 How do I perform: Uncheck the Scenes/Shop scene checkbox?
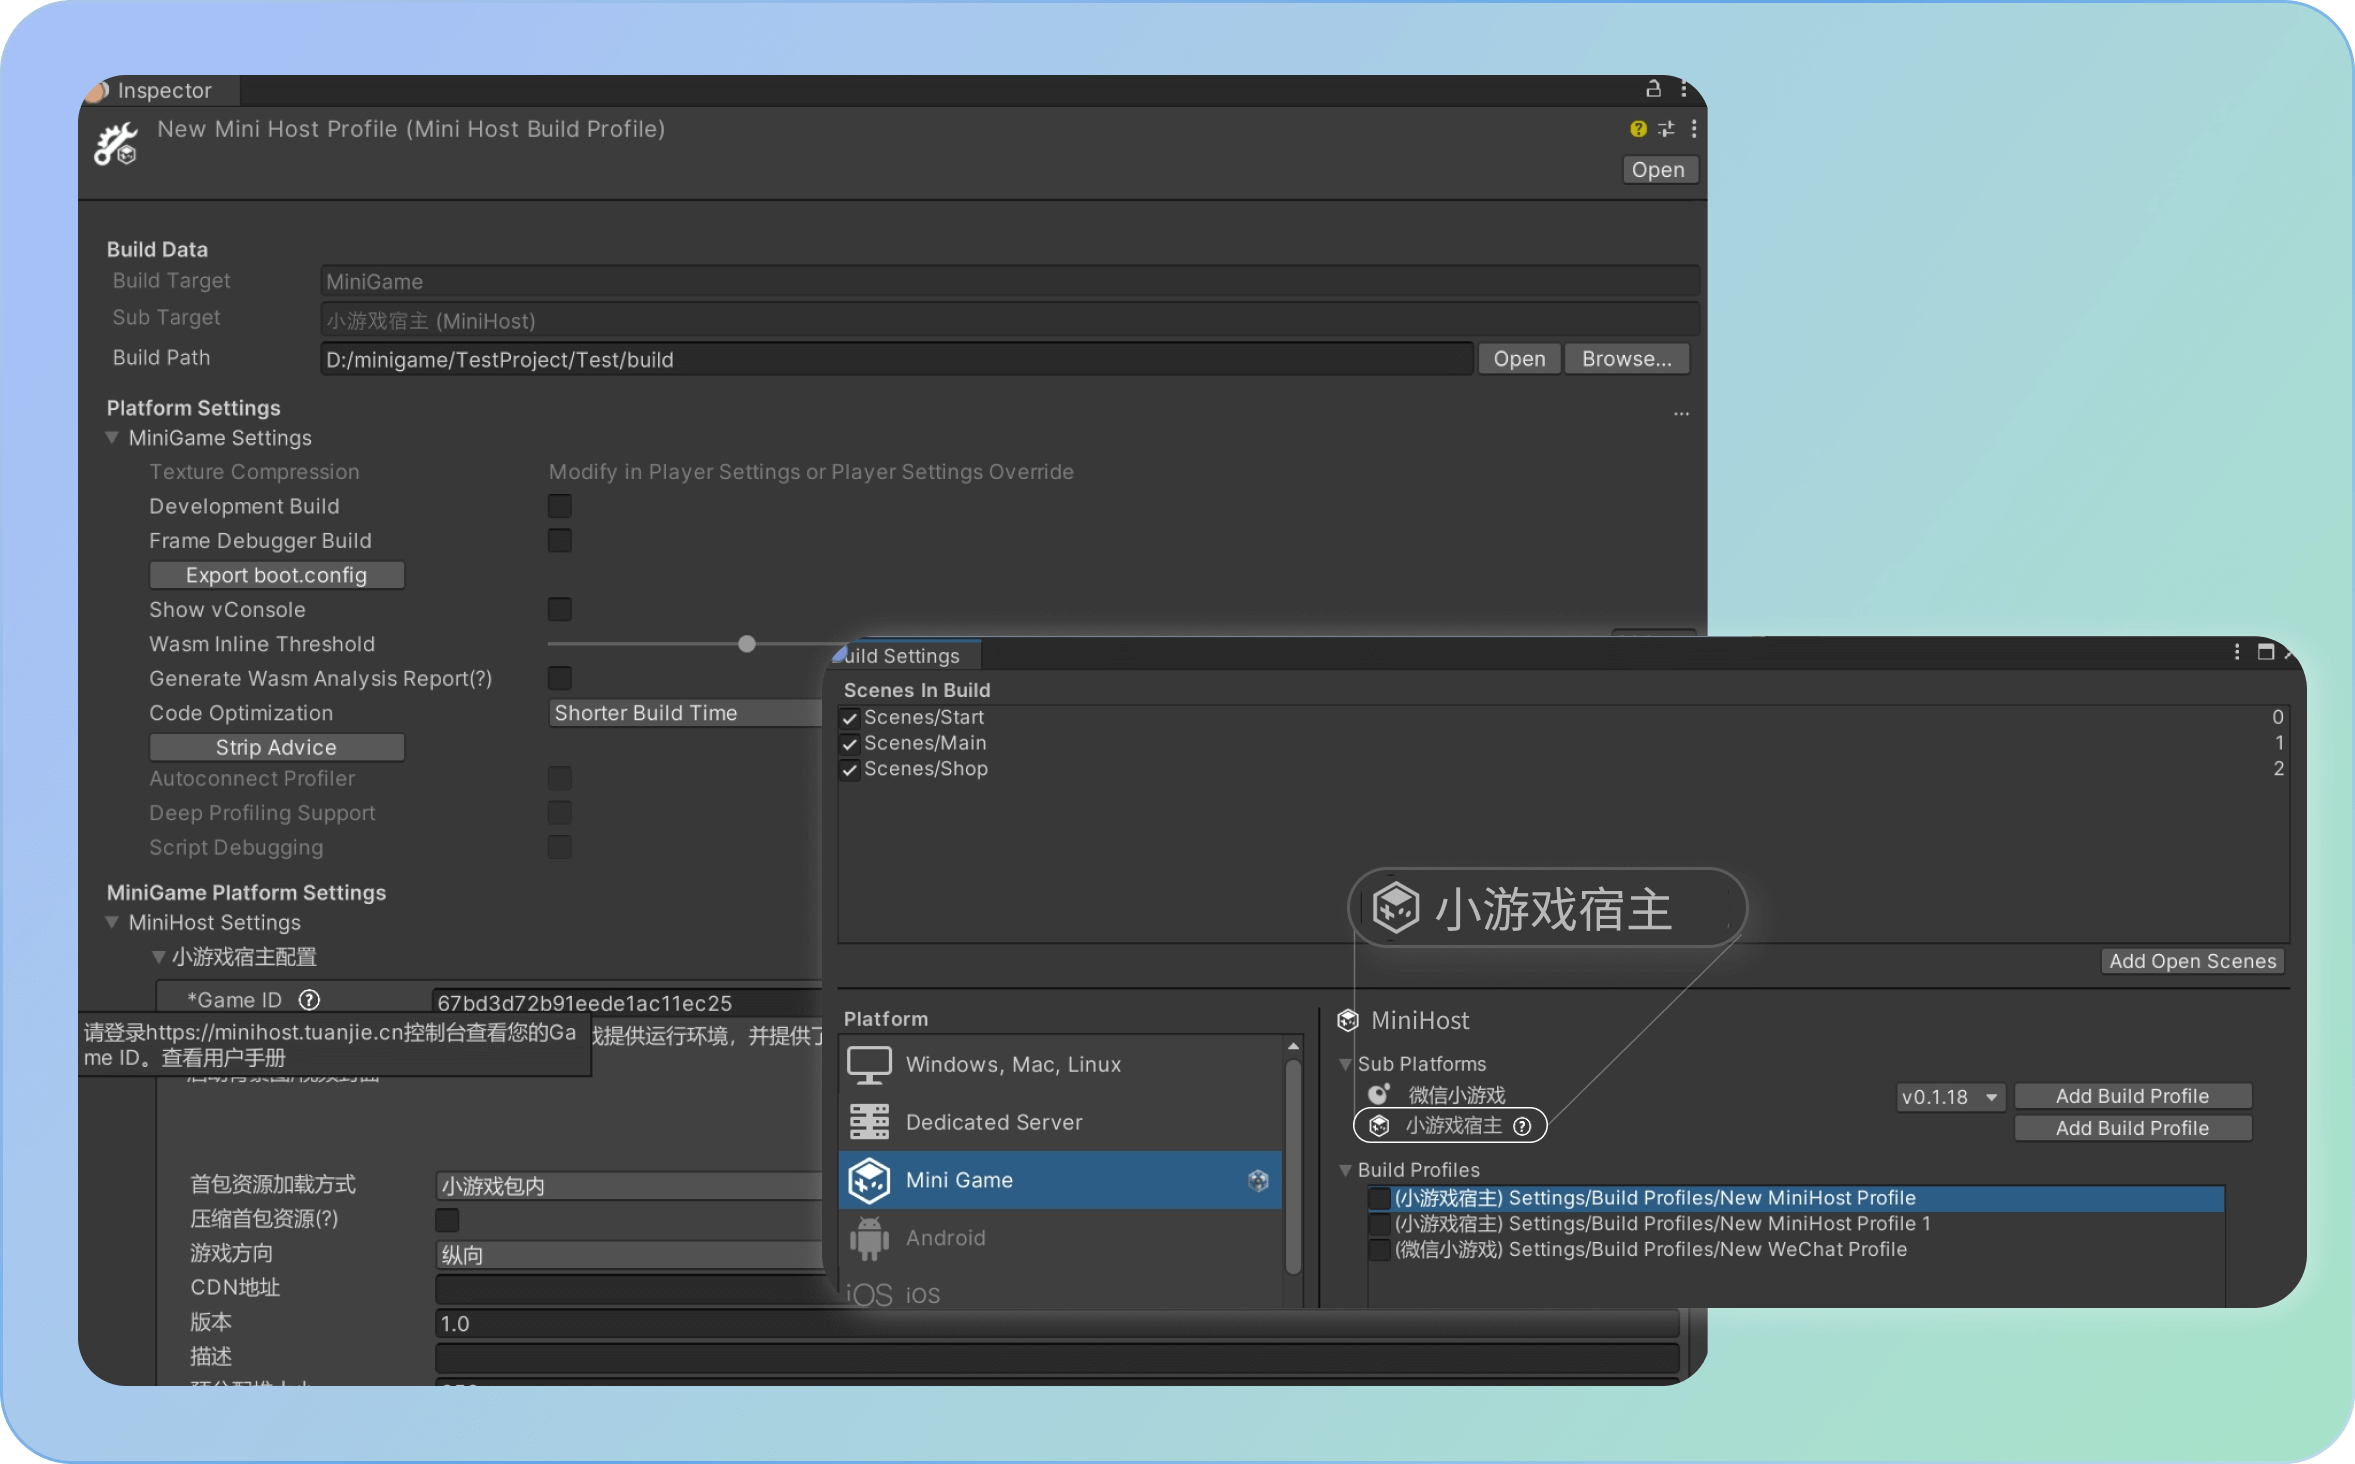coord(850,770)
